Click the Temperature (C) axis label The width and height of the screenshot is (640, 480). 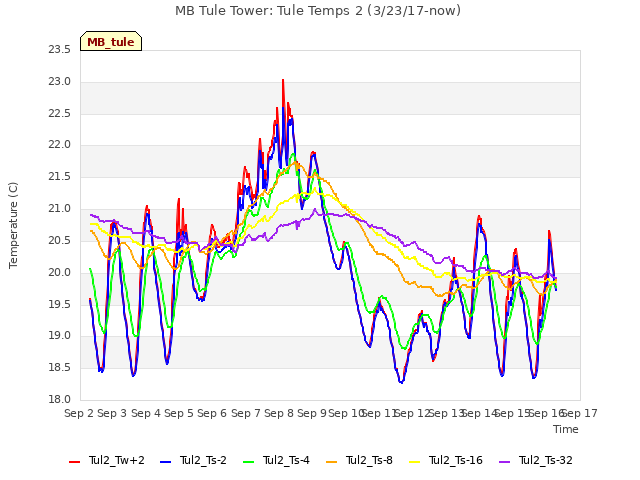pos(13,225)
